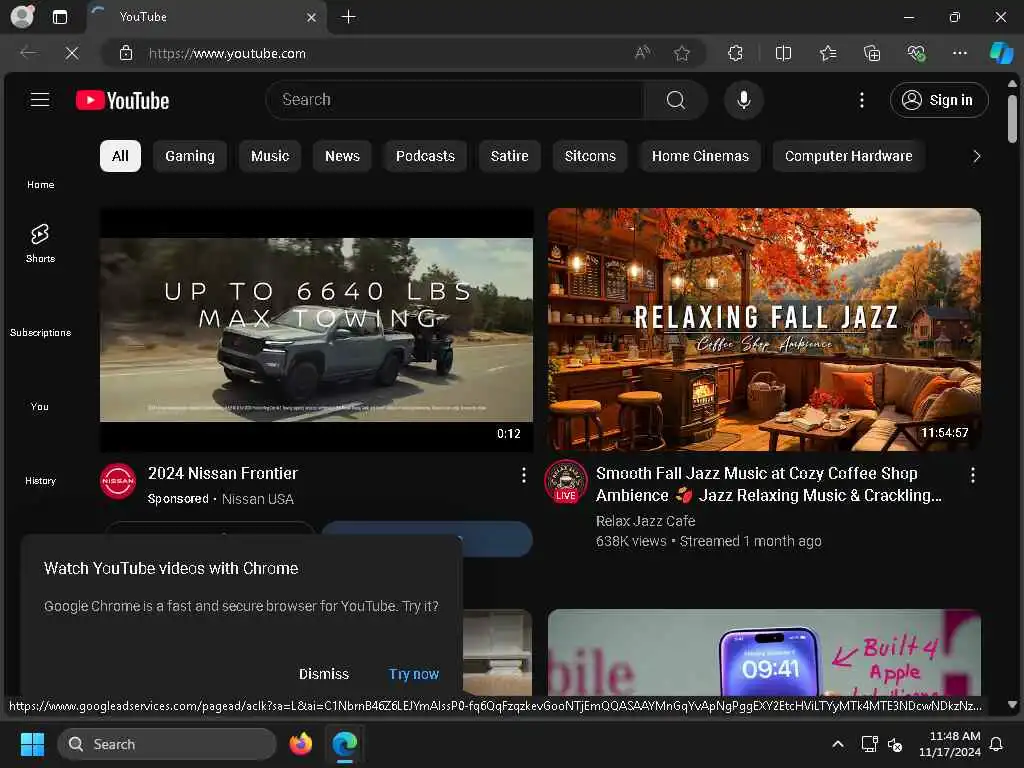Click the Sign in button
1024x768 pixels.
tap(938, 100)
